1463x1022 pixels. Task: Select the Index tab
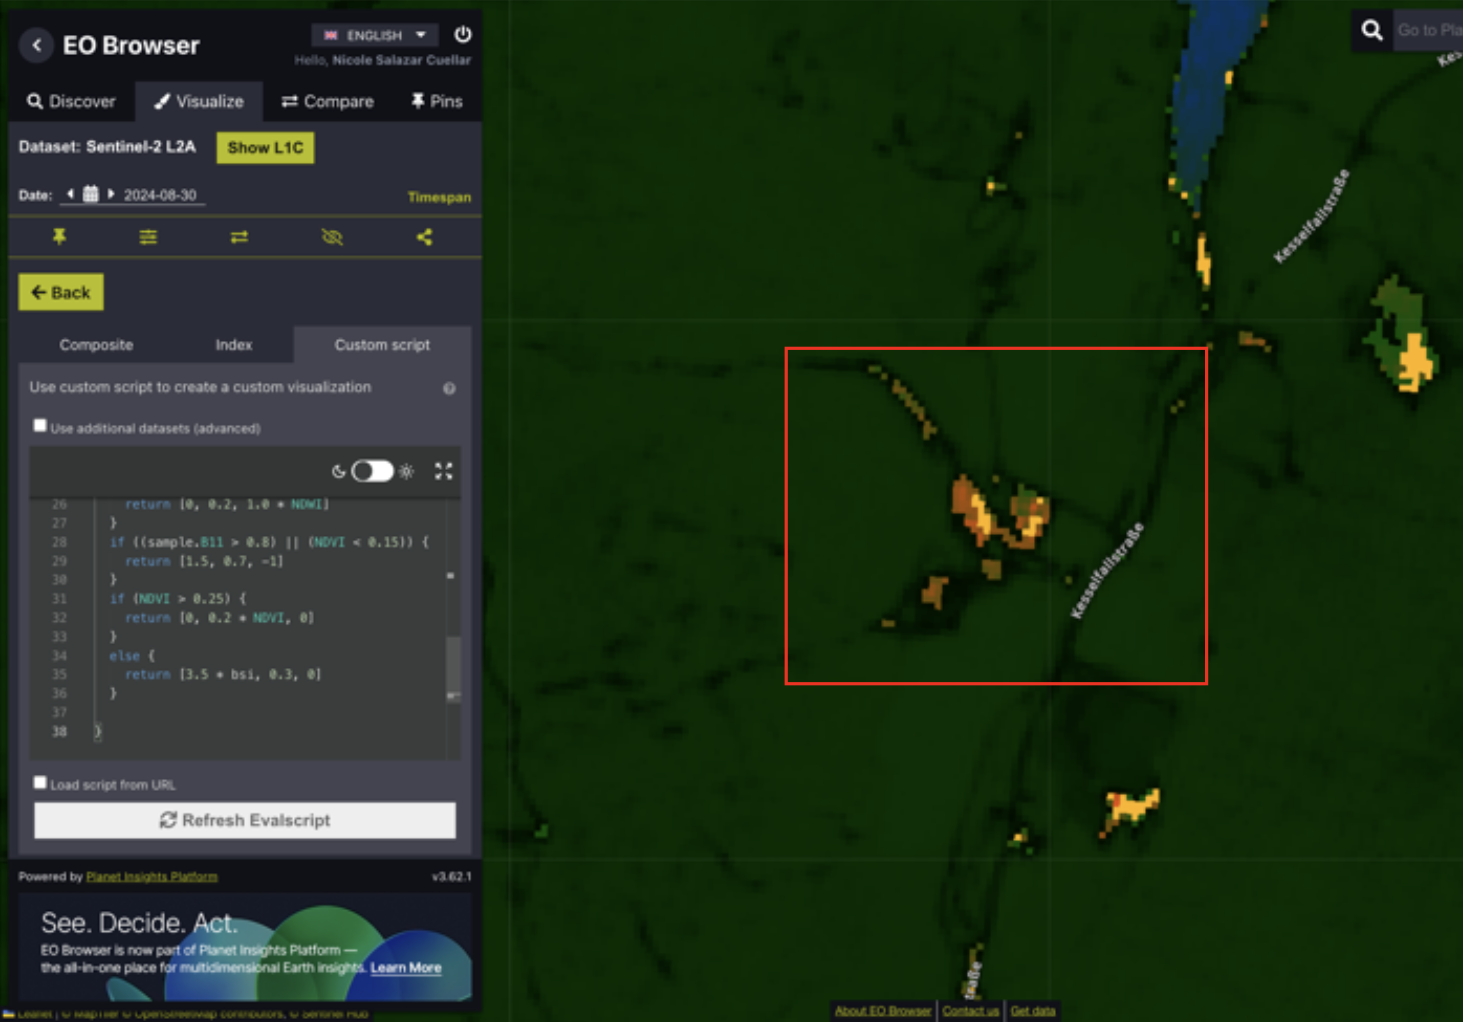click(x=233, y=345)
